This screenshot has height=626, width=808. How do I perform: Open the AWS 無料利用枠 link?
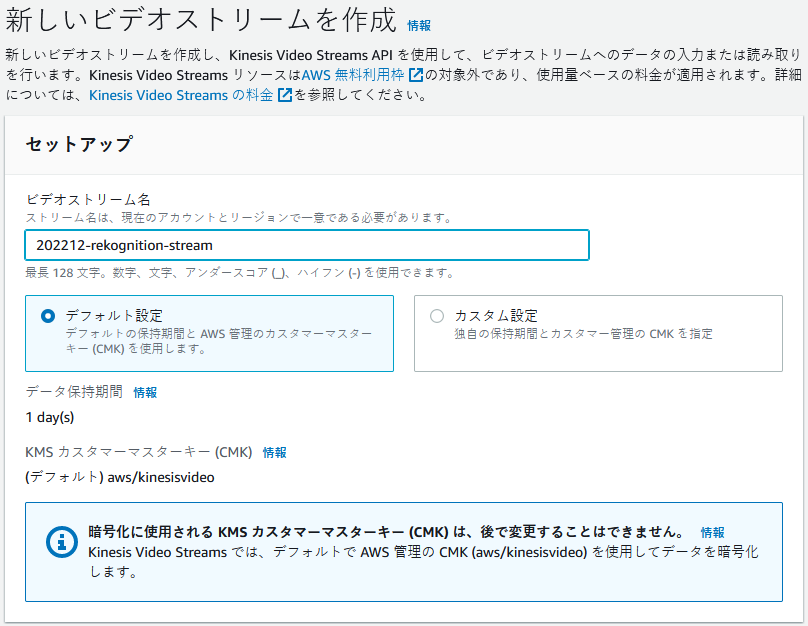[x=353, y=75]
